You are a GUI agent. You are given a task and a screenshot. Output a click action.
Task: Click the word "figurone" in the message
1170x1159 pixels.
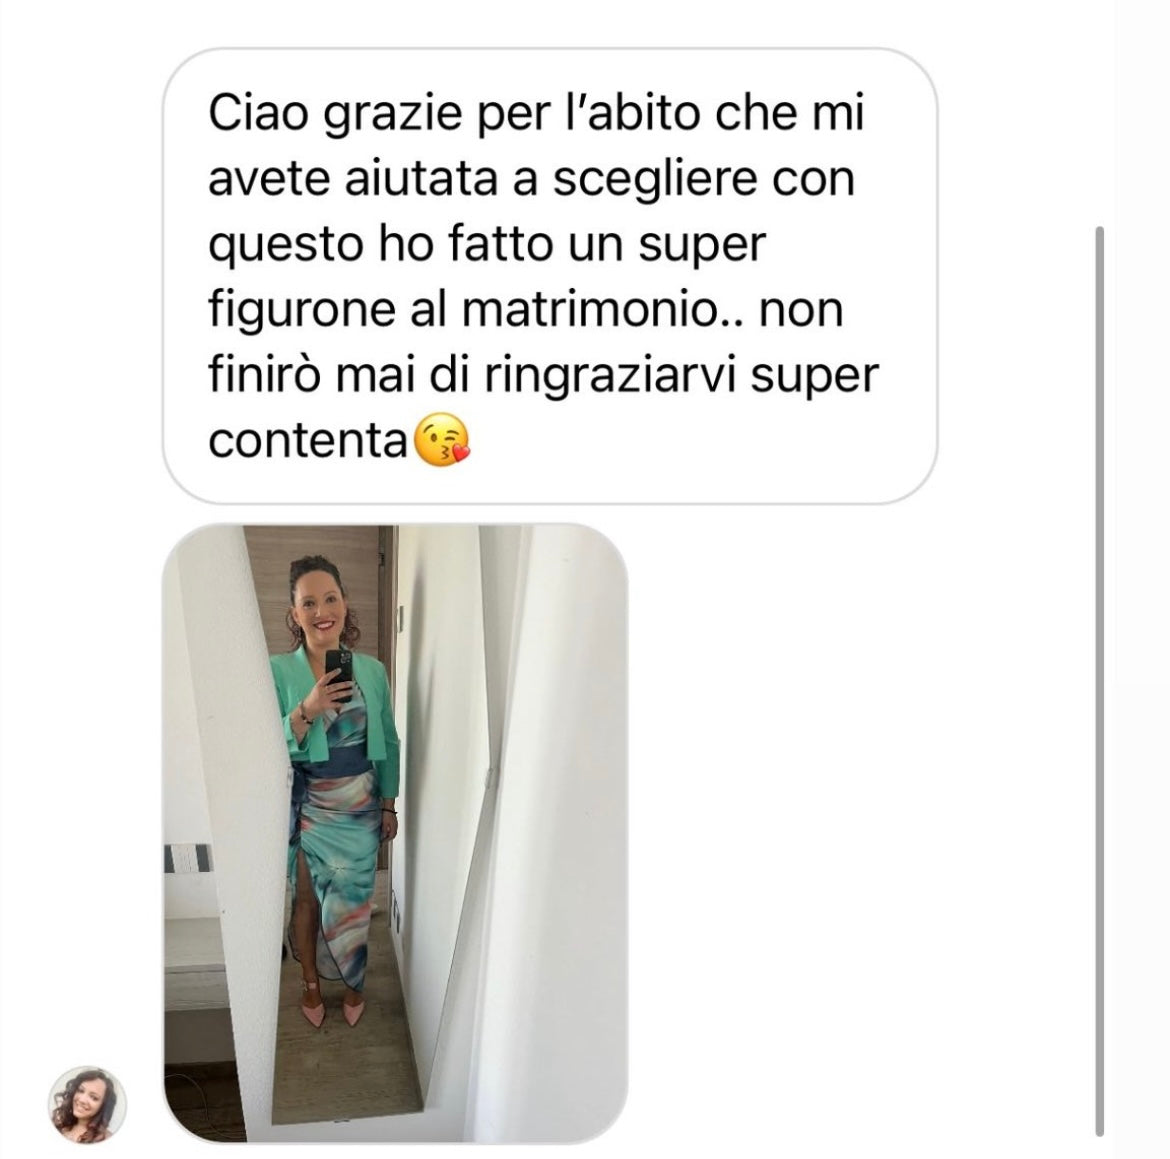(301, 311)
